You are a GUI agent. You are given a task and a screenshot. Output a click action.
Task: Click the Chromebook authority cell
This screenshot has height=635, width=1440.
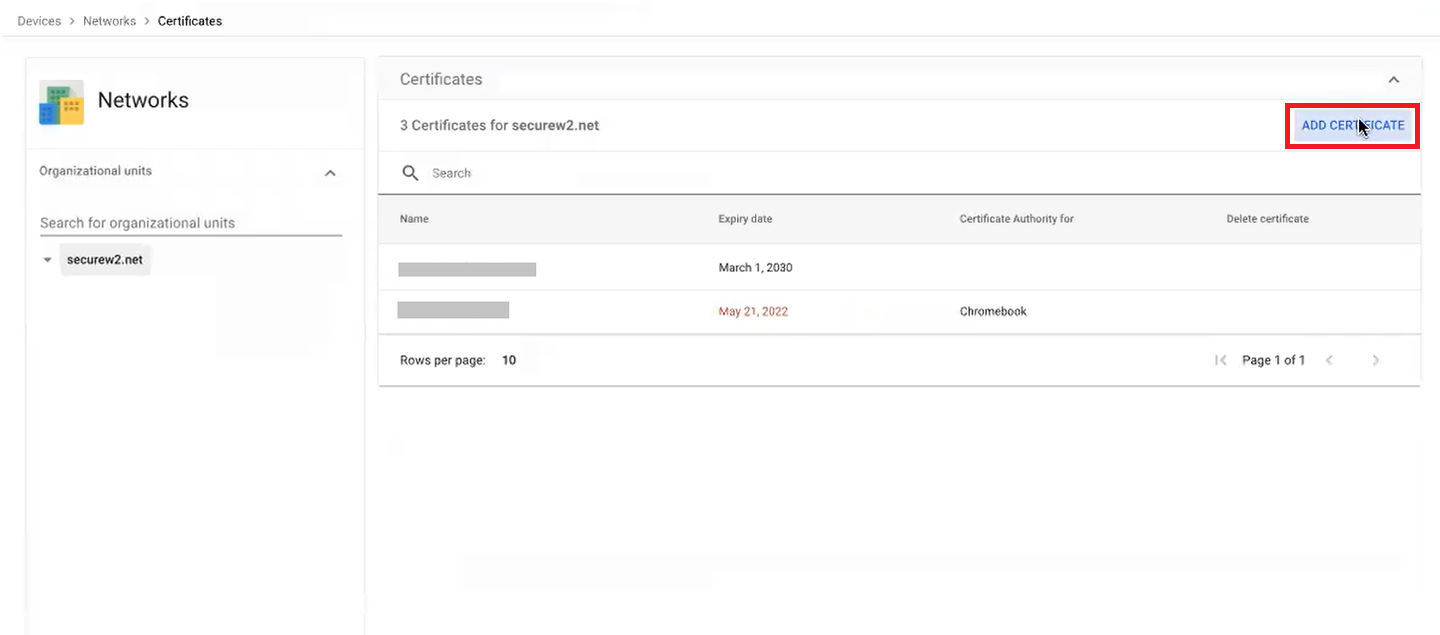click(993, 312)
